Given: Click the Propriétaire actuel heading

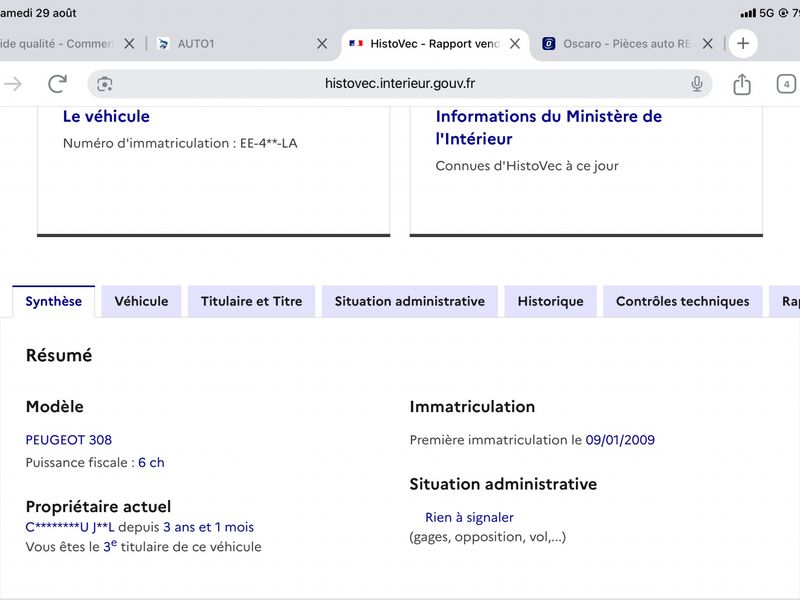Looking at the screenshot, I should point(98,507).
